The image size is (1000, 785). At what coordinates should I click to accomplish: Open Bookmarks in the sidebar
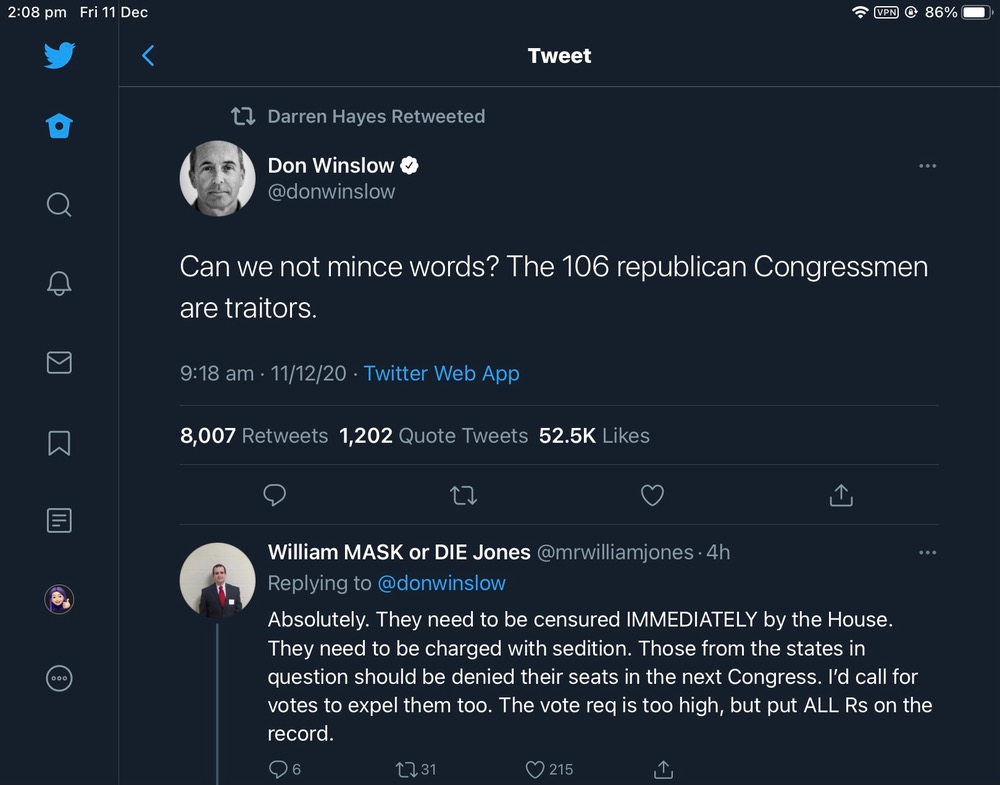[59, 441]
